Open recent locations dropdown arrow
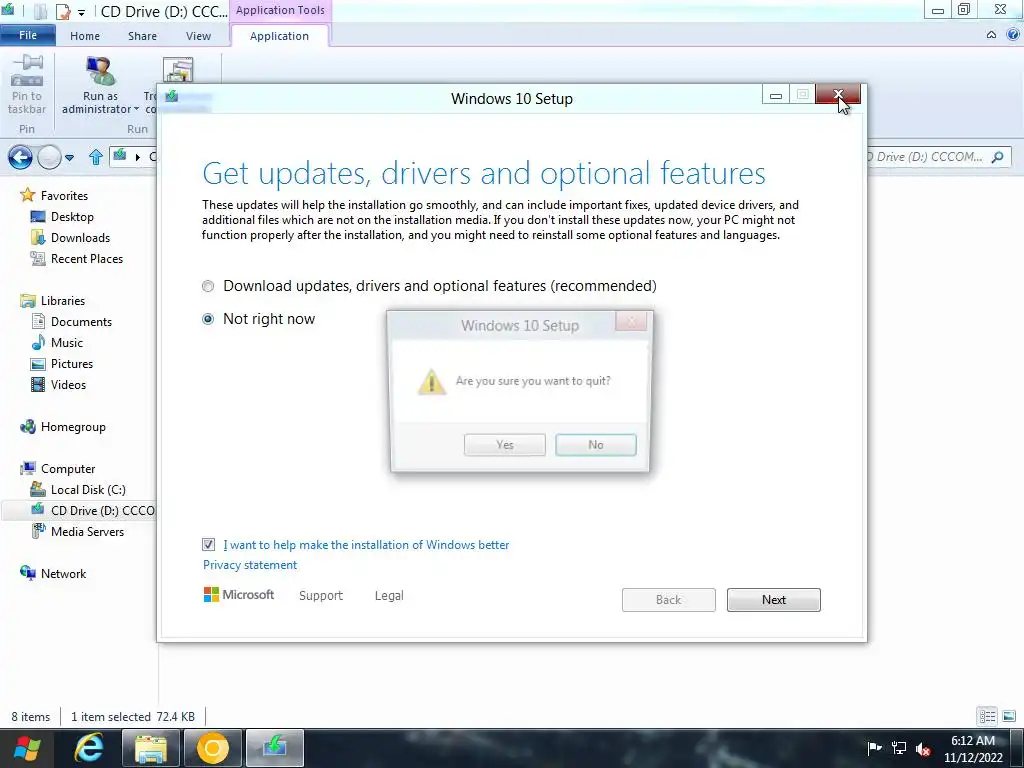This screenshot has width=1024, height=768. [x=69, y=157]
